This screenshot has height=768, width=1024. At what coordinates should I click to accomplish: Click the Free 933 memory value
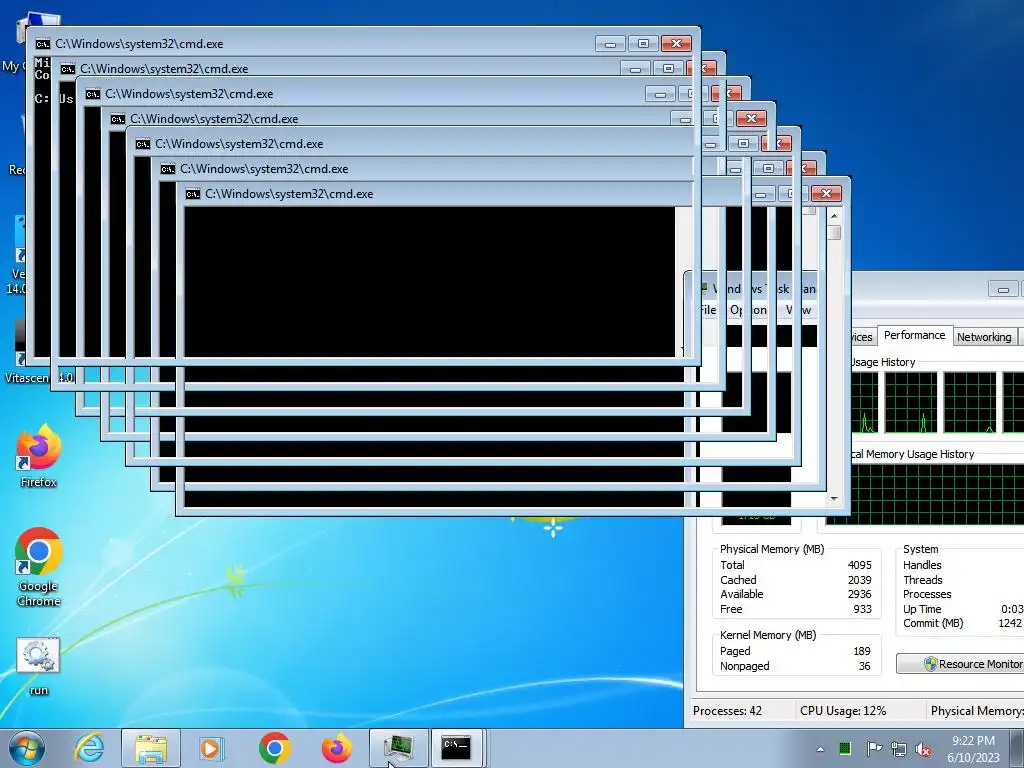pyautogui.click(x=862, y=609)
